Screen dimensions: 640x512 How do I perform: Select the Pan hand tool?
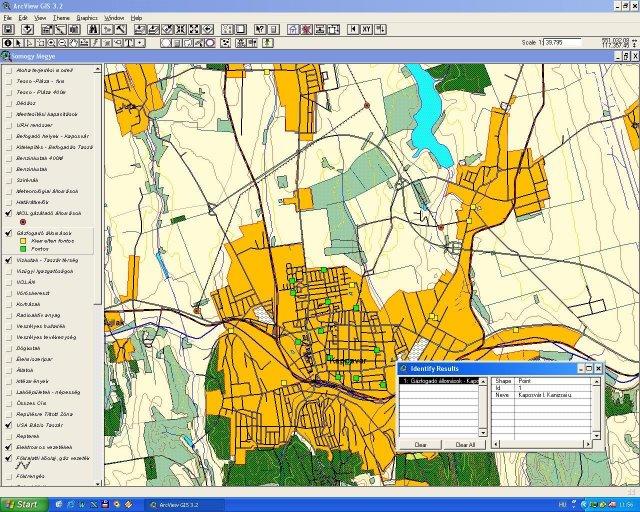(75, 43)
